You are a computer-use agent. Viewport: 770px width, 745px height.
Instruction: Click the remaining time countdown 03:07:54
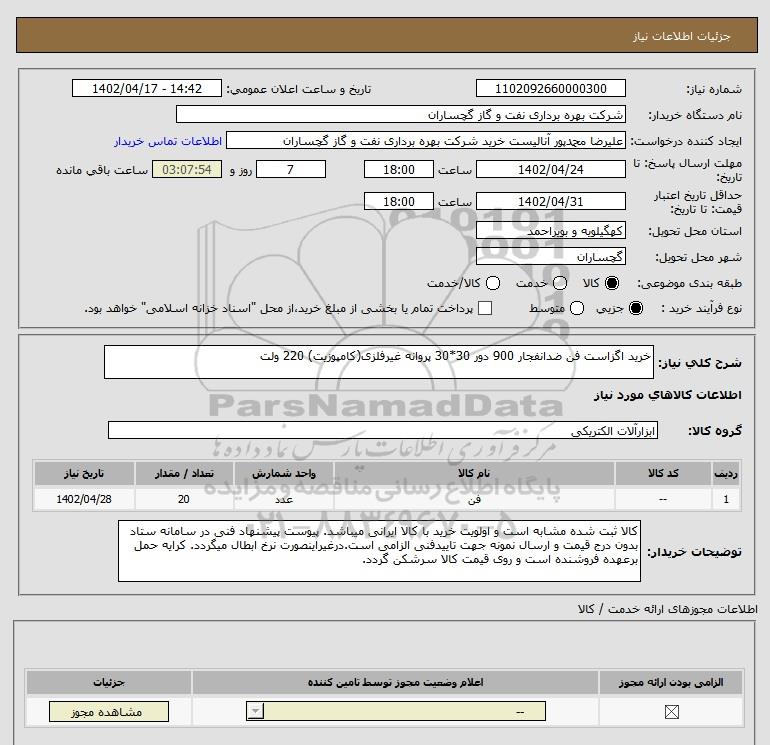187,169
